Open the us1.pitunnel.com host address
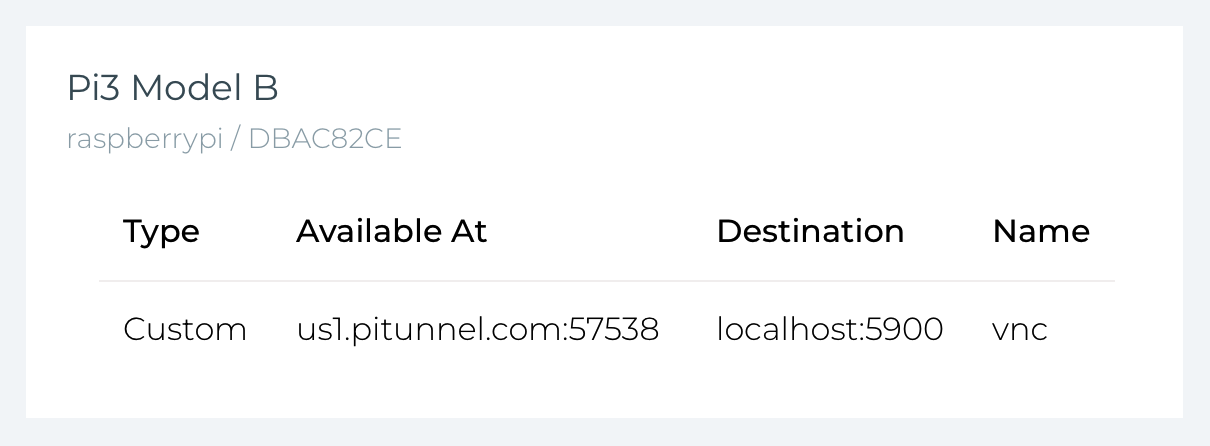The height and width of the screenshot is (446, 1210). (x=428, y=329)
